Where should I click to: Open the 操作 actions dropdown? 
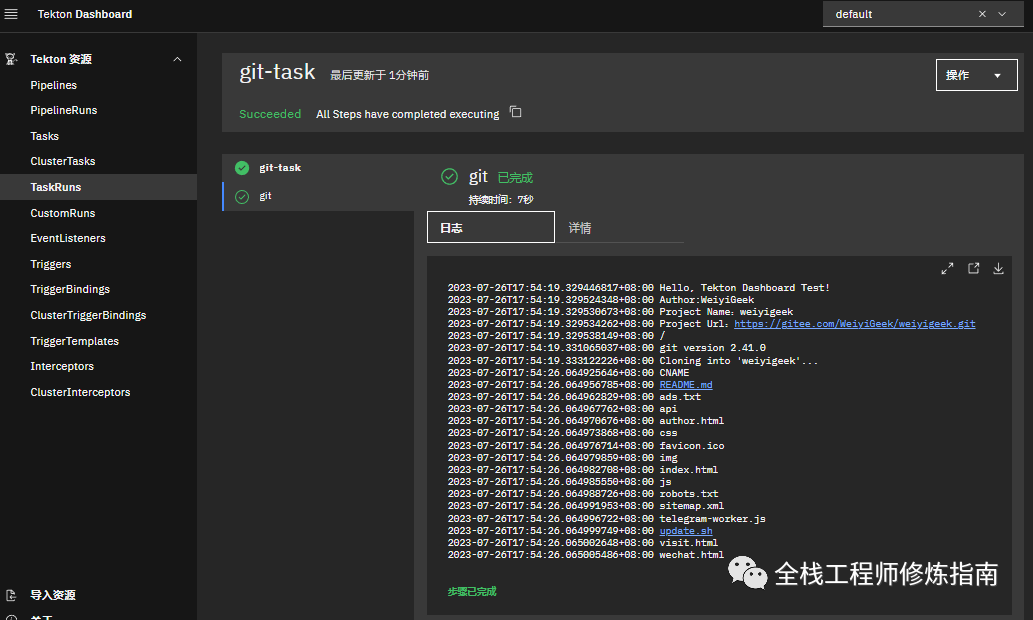click(976, 75)
